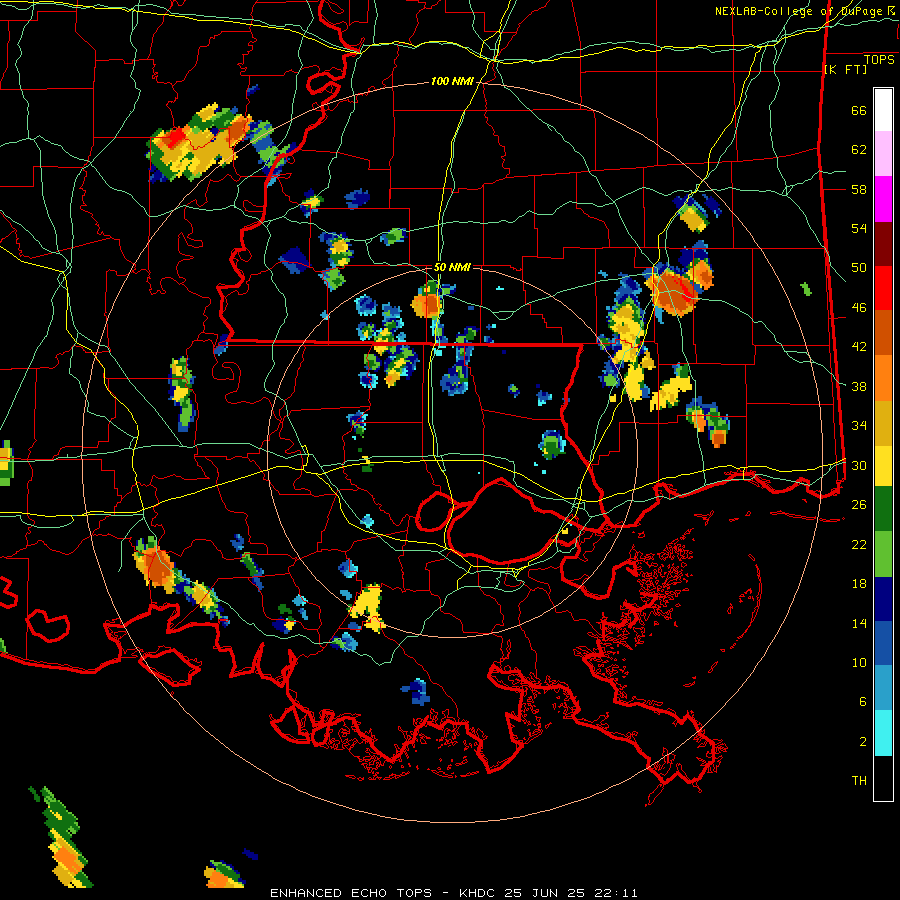Click the light green 22 kft legend swatch
900x900 pixels.
click(x=883, y=553)
